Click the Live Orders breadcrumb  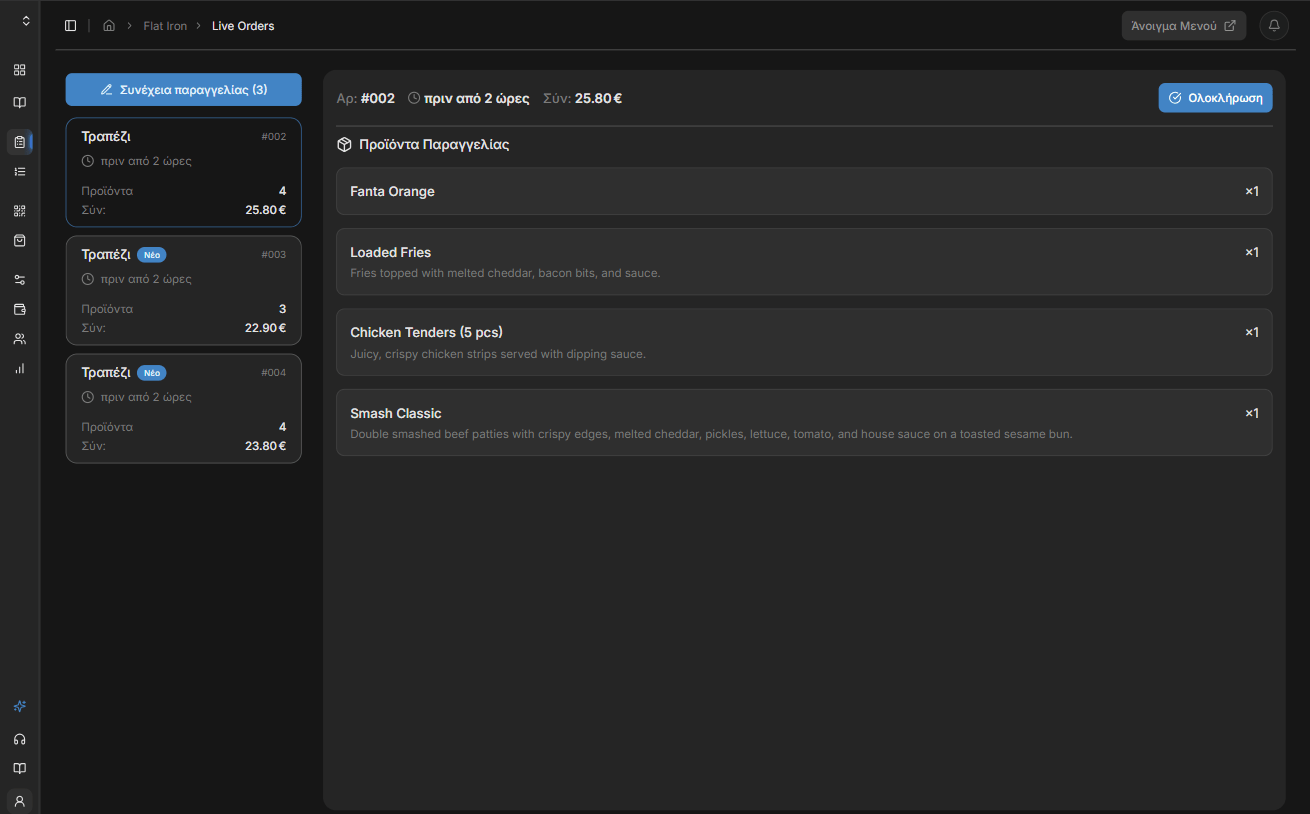(x=243, y=26)
